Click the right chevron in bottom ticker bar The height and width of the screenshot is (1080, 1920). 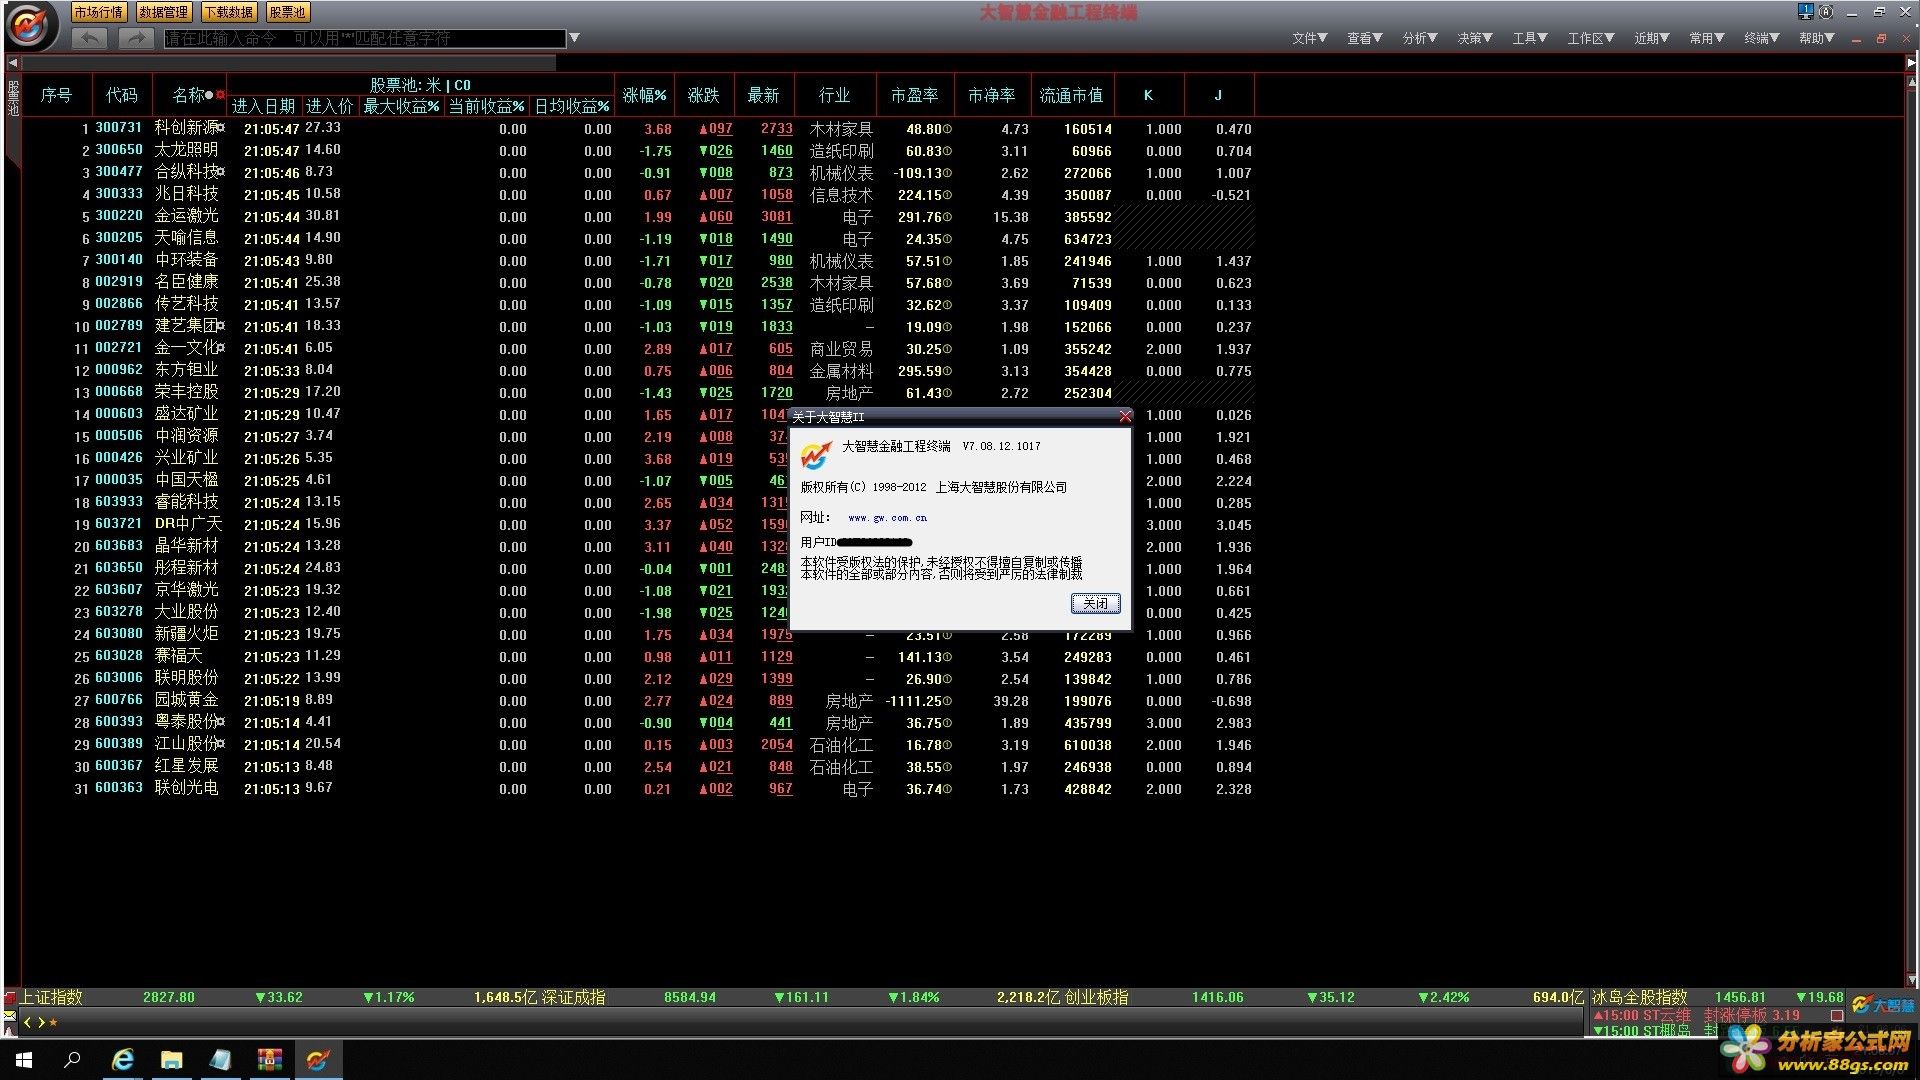40,1022
